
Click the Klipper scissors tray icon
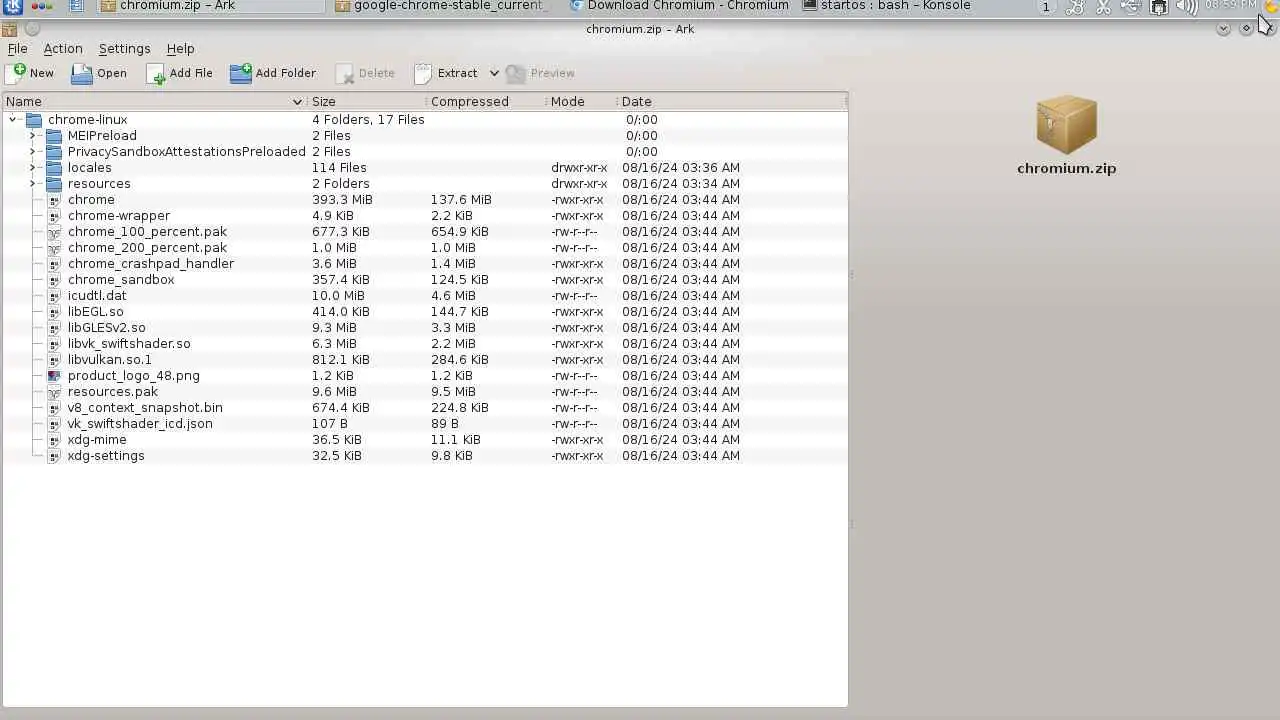[1103, 7]
